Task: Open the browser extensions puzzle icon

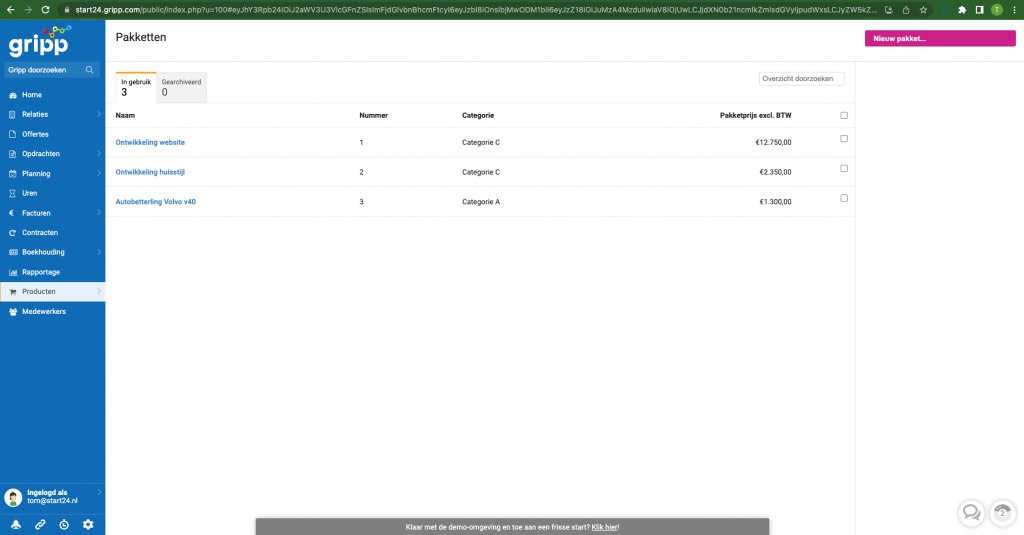Action: tap(962, 9)
